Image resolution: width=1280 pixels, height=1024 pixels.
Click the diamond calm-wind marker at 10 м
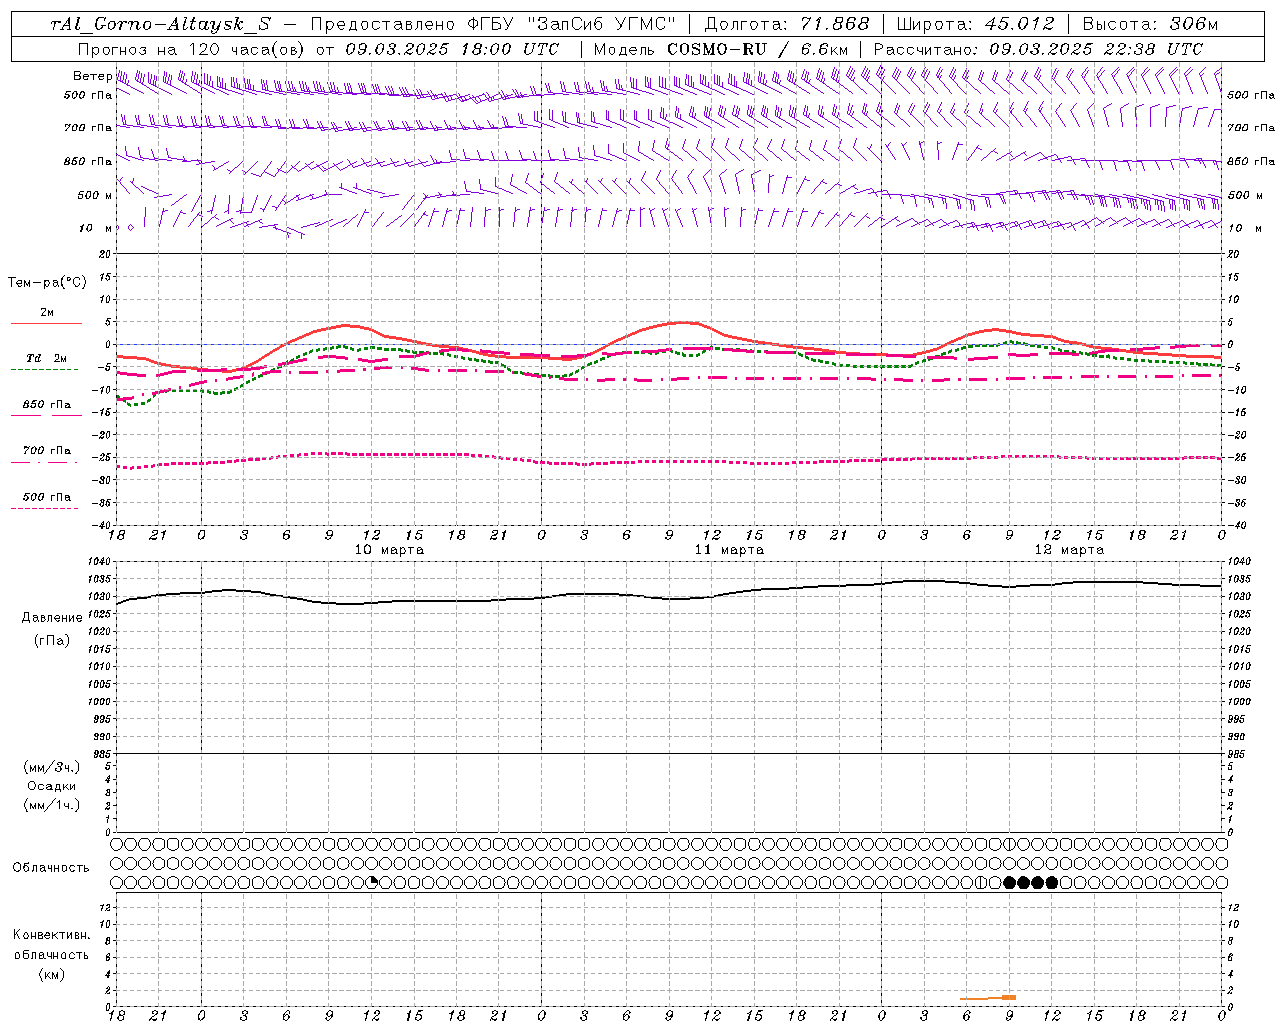(130, 227)
